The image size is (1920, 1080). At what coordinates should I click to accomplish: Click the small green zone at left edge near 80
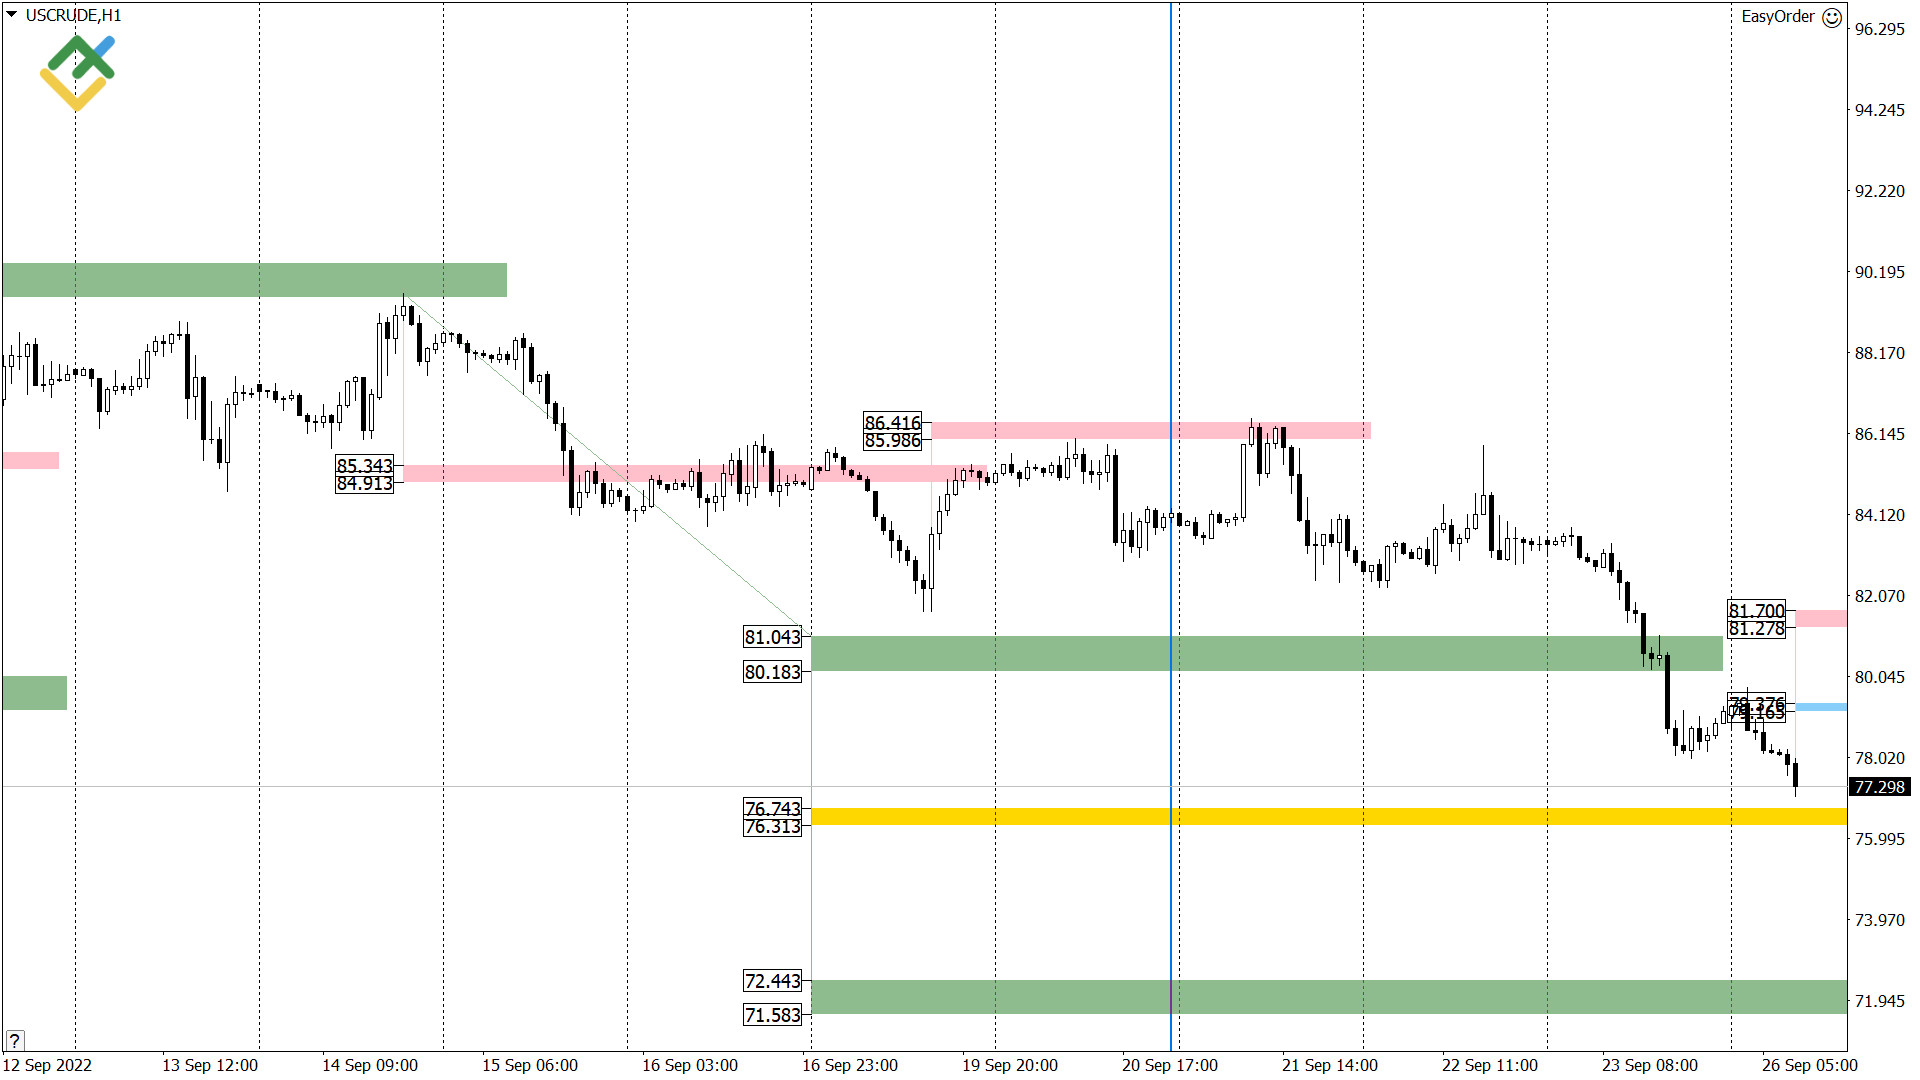point(34,693)
